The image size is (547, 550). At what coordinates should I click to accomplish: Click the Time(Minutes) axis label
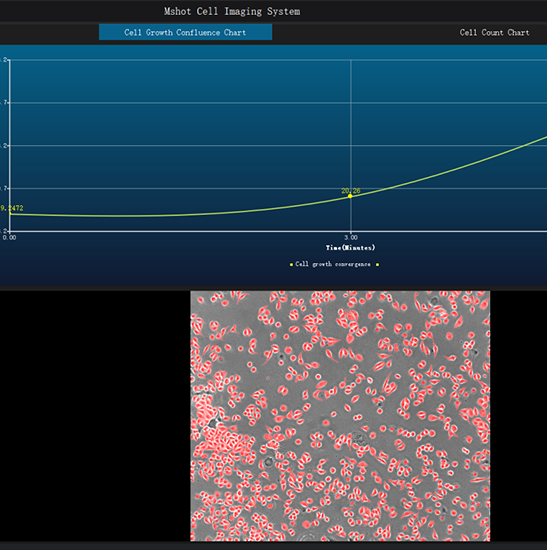(351, 248)
